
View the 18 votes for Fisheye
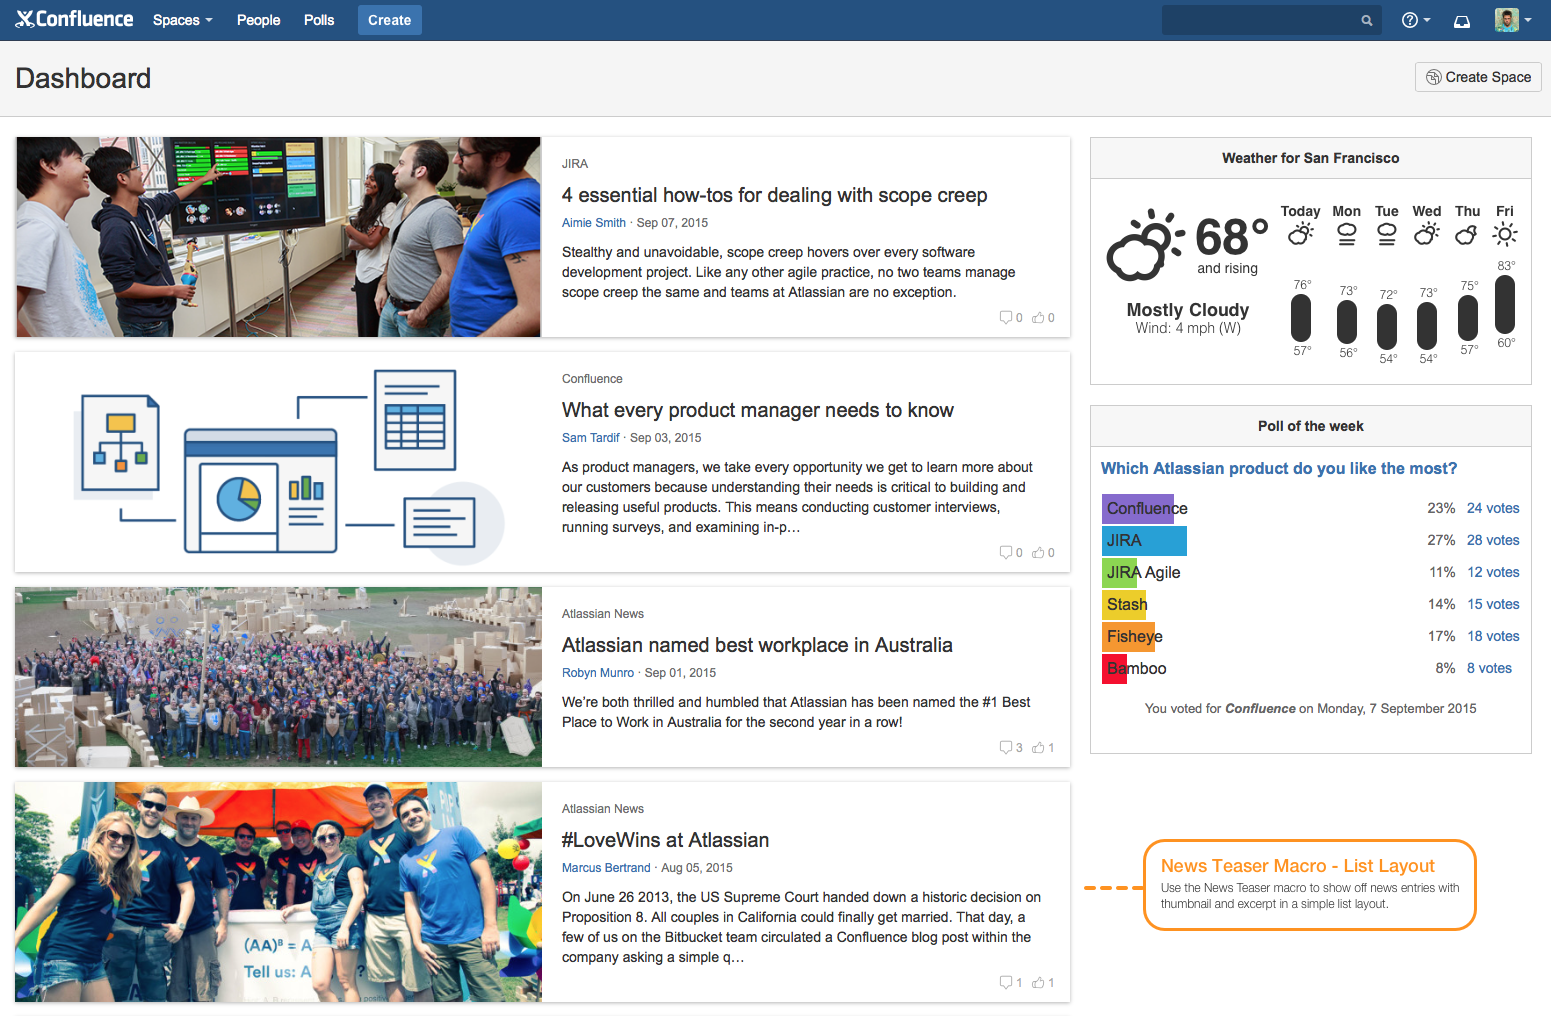point(1493,636)
